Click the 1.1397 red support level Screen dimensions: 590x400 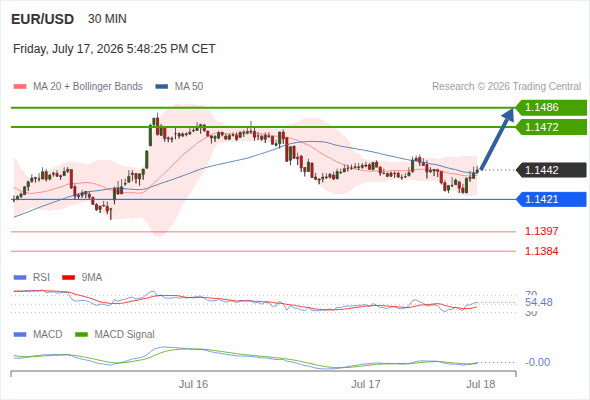pyautogui.click(x=541, y=231)
